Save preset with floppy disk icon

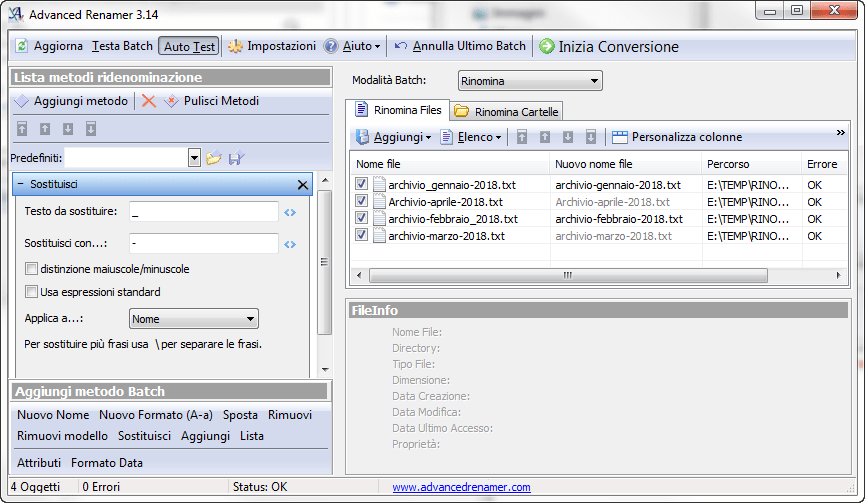[237, 159]
